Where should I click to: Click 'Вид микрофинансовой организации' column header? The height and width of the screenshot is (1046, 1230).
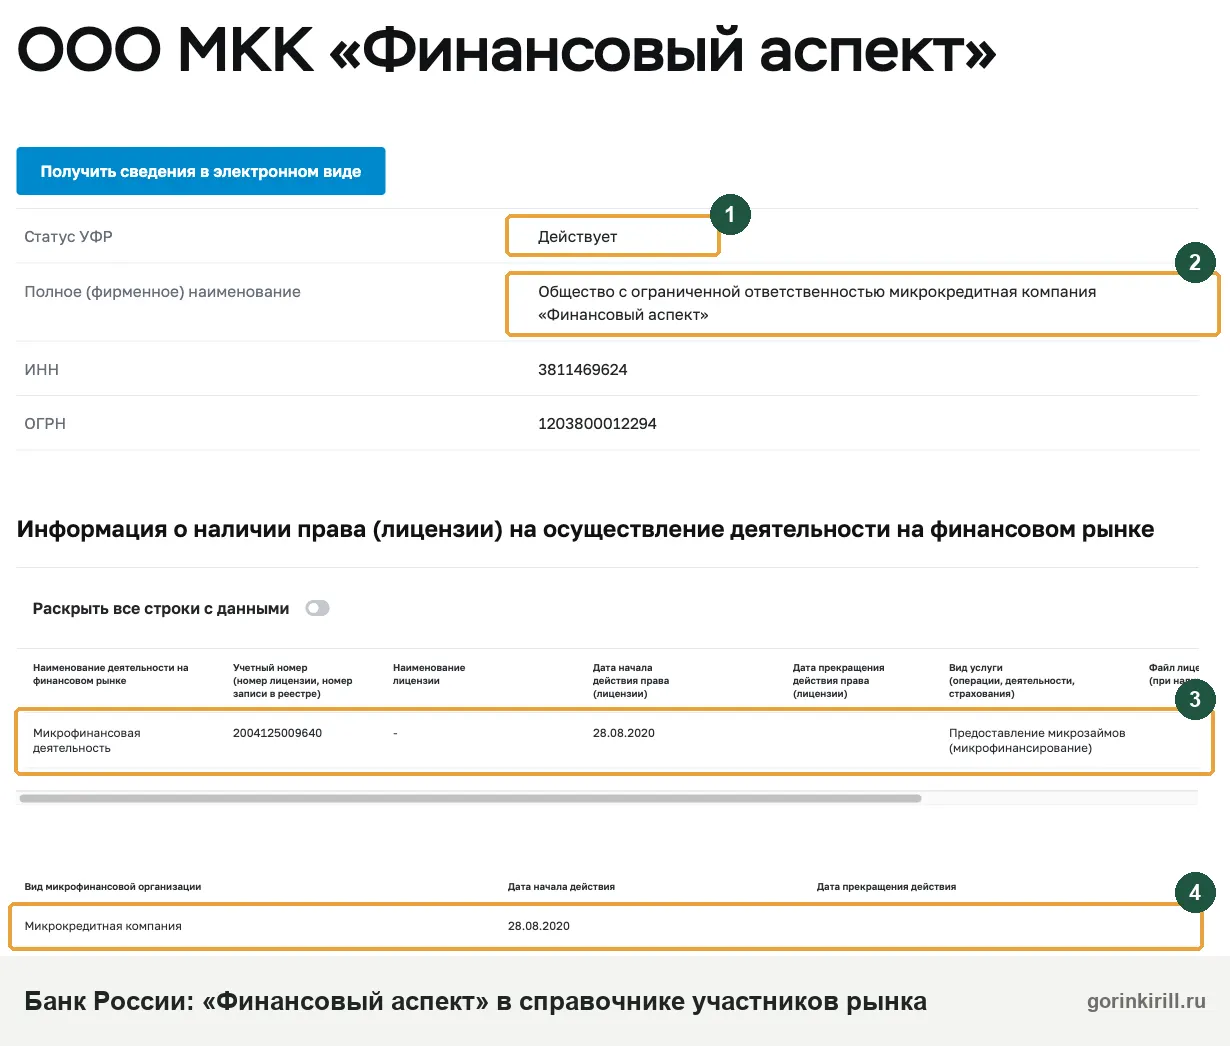[113, 887]
